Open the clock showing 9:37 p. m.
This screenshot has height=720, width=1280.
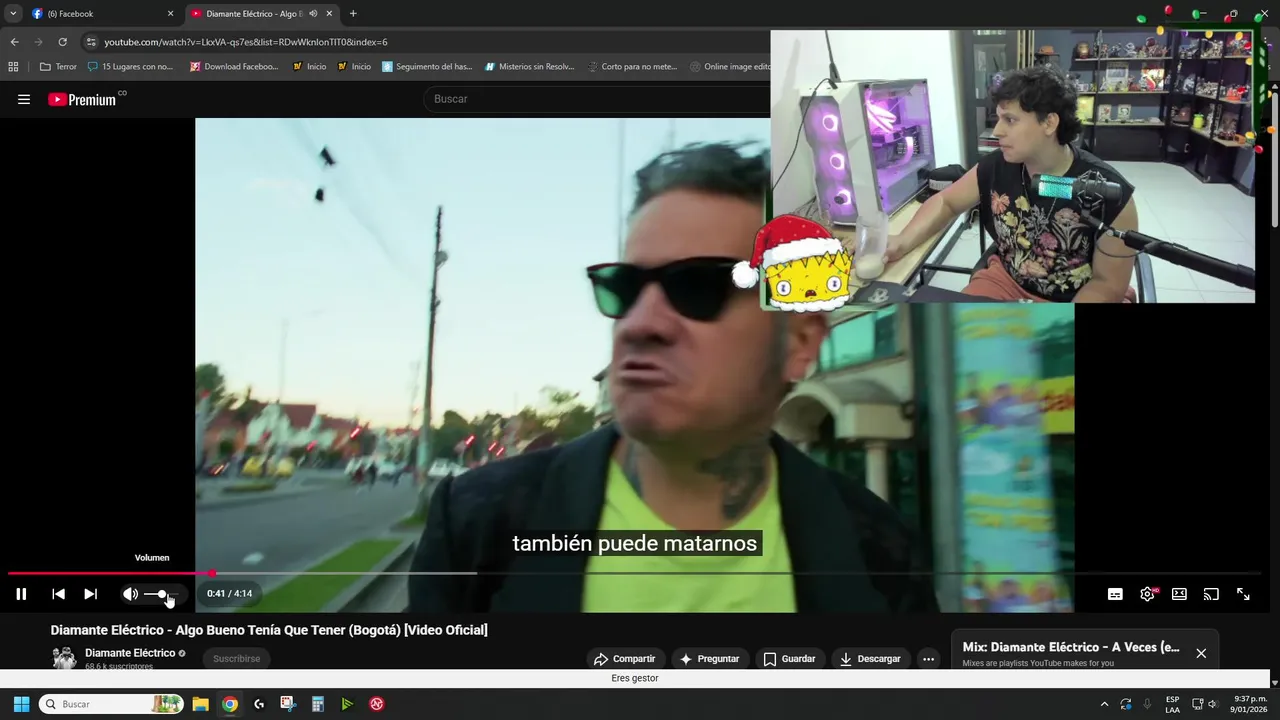pos(1250,704)
